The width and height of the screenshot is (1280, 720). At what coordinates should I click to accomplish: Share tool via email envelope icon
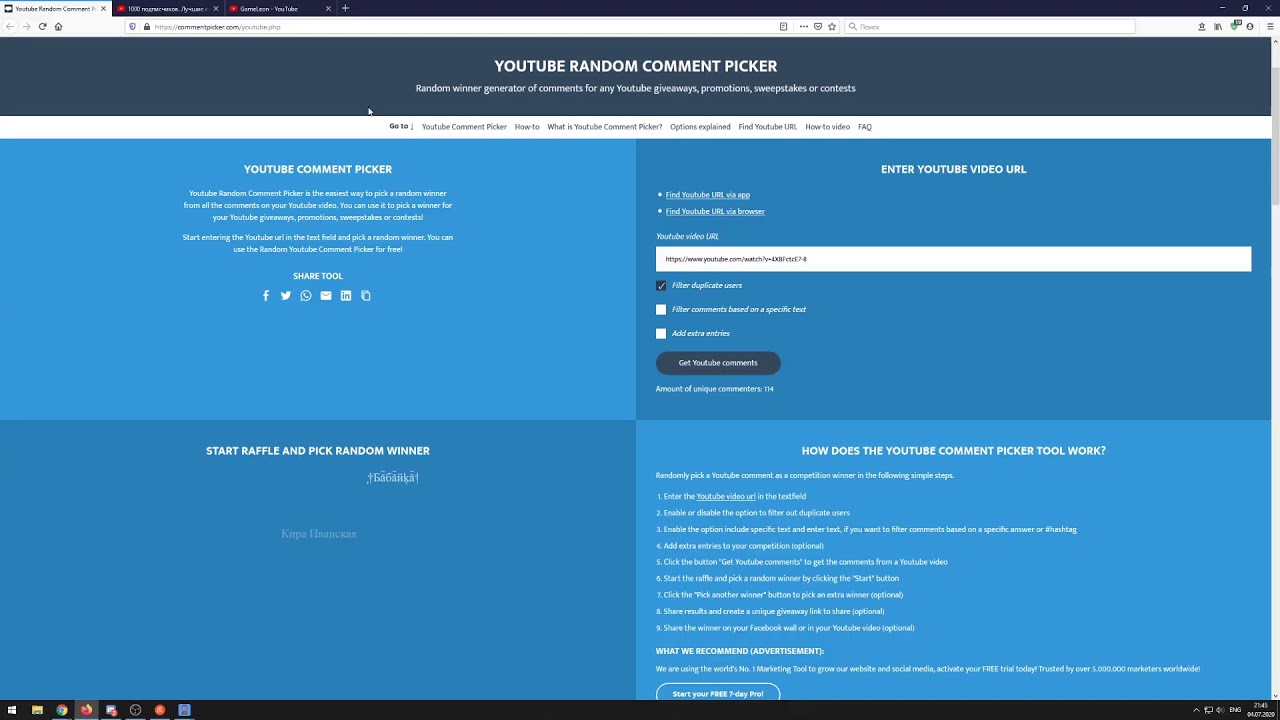tap(326, 296)
